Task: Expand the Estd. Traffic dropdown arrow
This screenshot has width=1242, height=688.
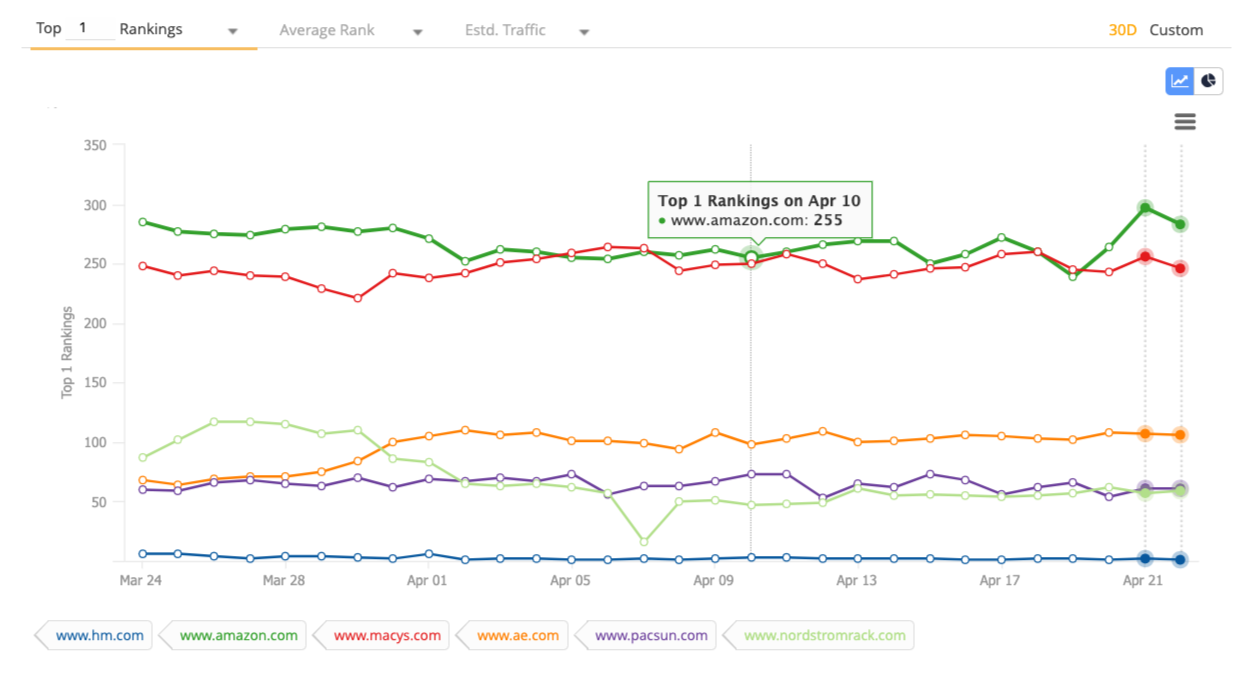Action: pos(584,32)
